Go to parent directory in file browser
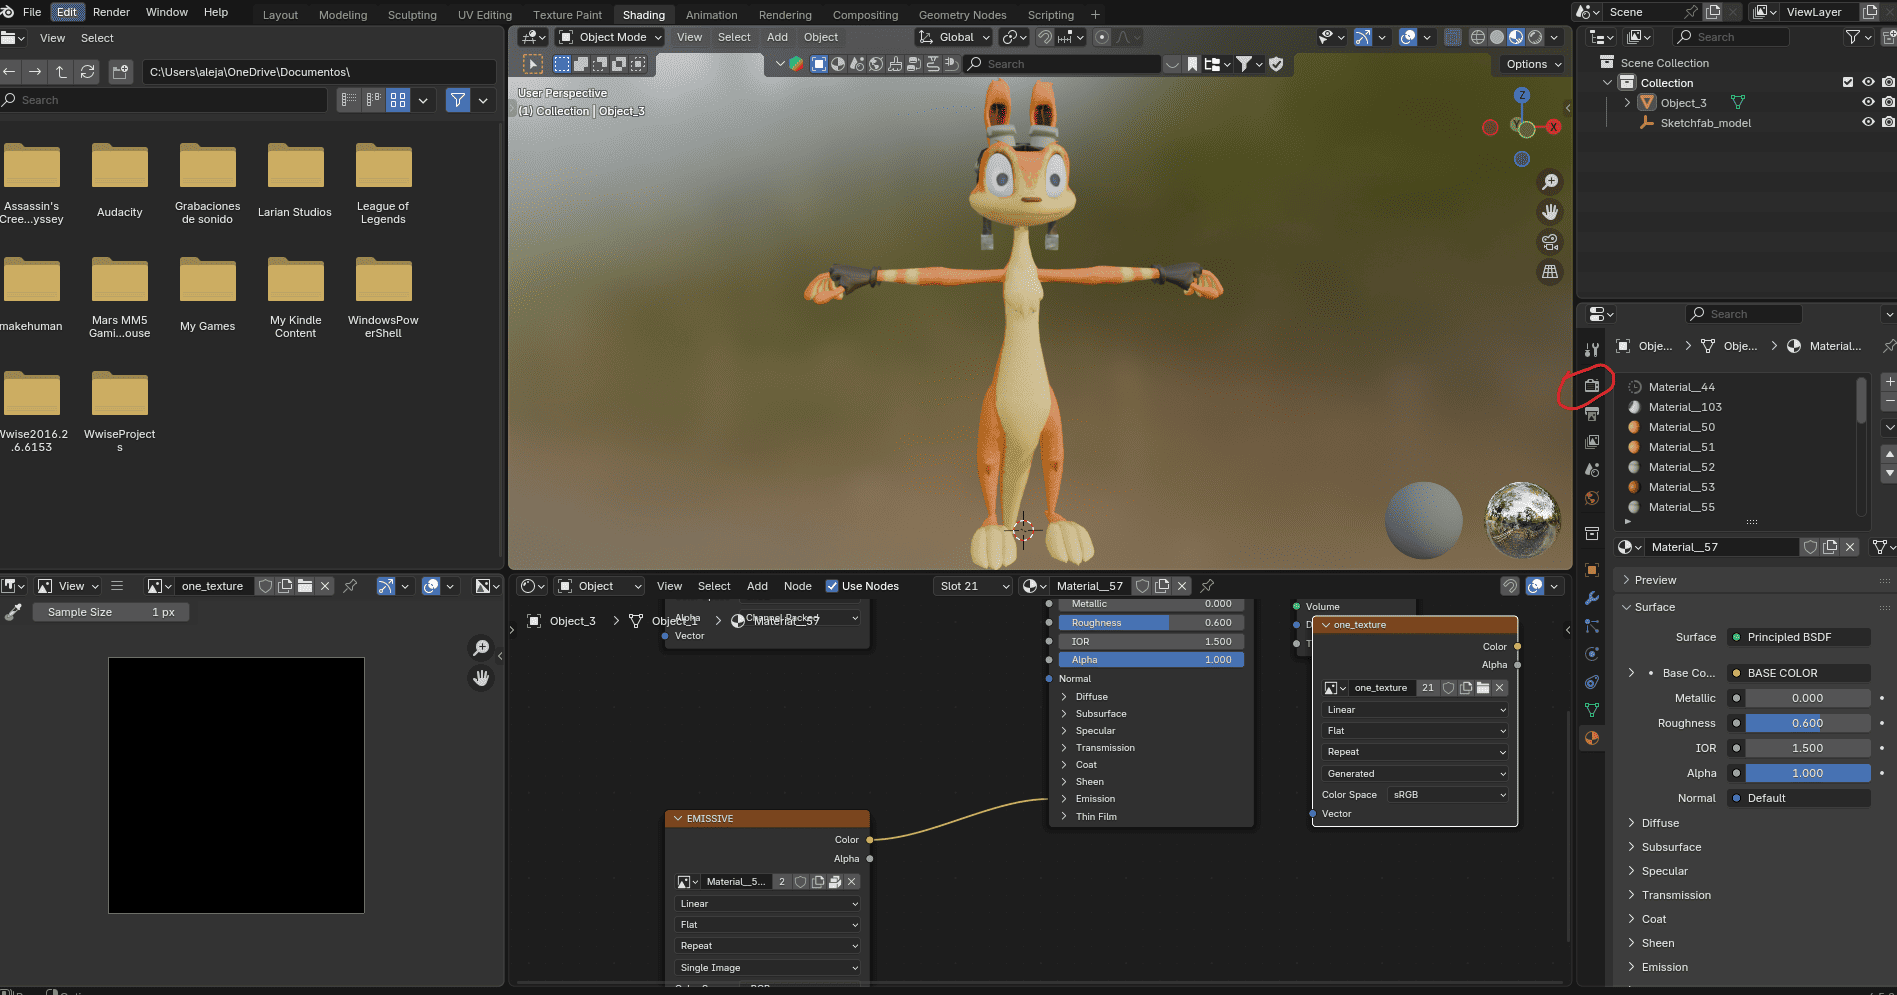The image size is (1897, 995). (61, 72)
